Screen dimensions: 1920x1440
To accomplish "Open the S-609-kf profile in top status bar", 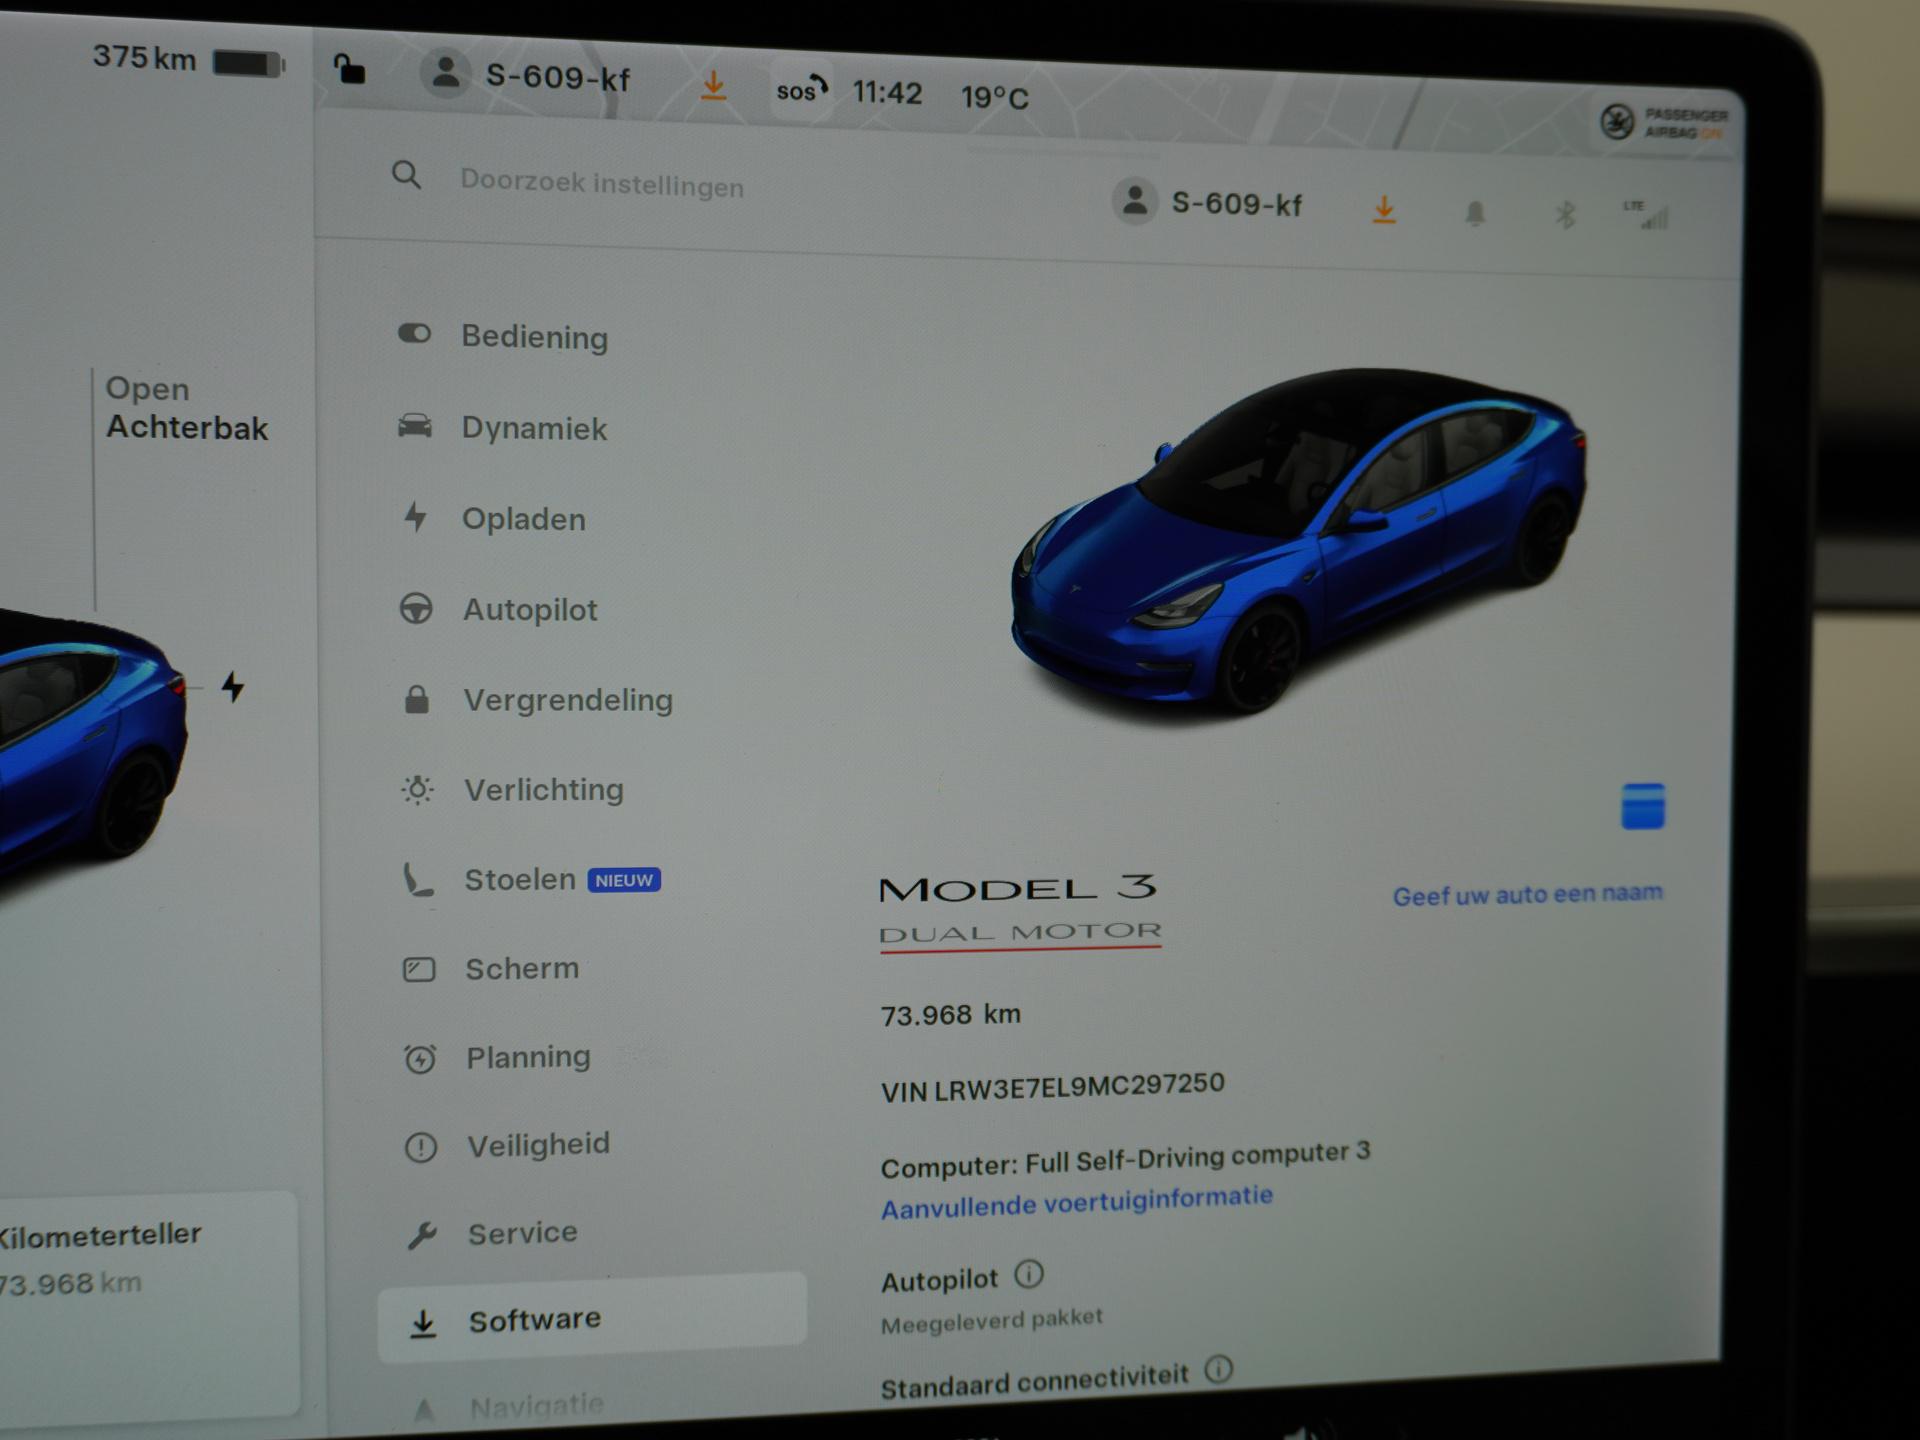I will point(526,75).
